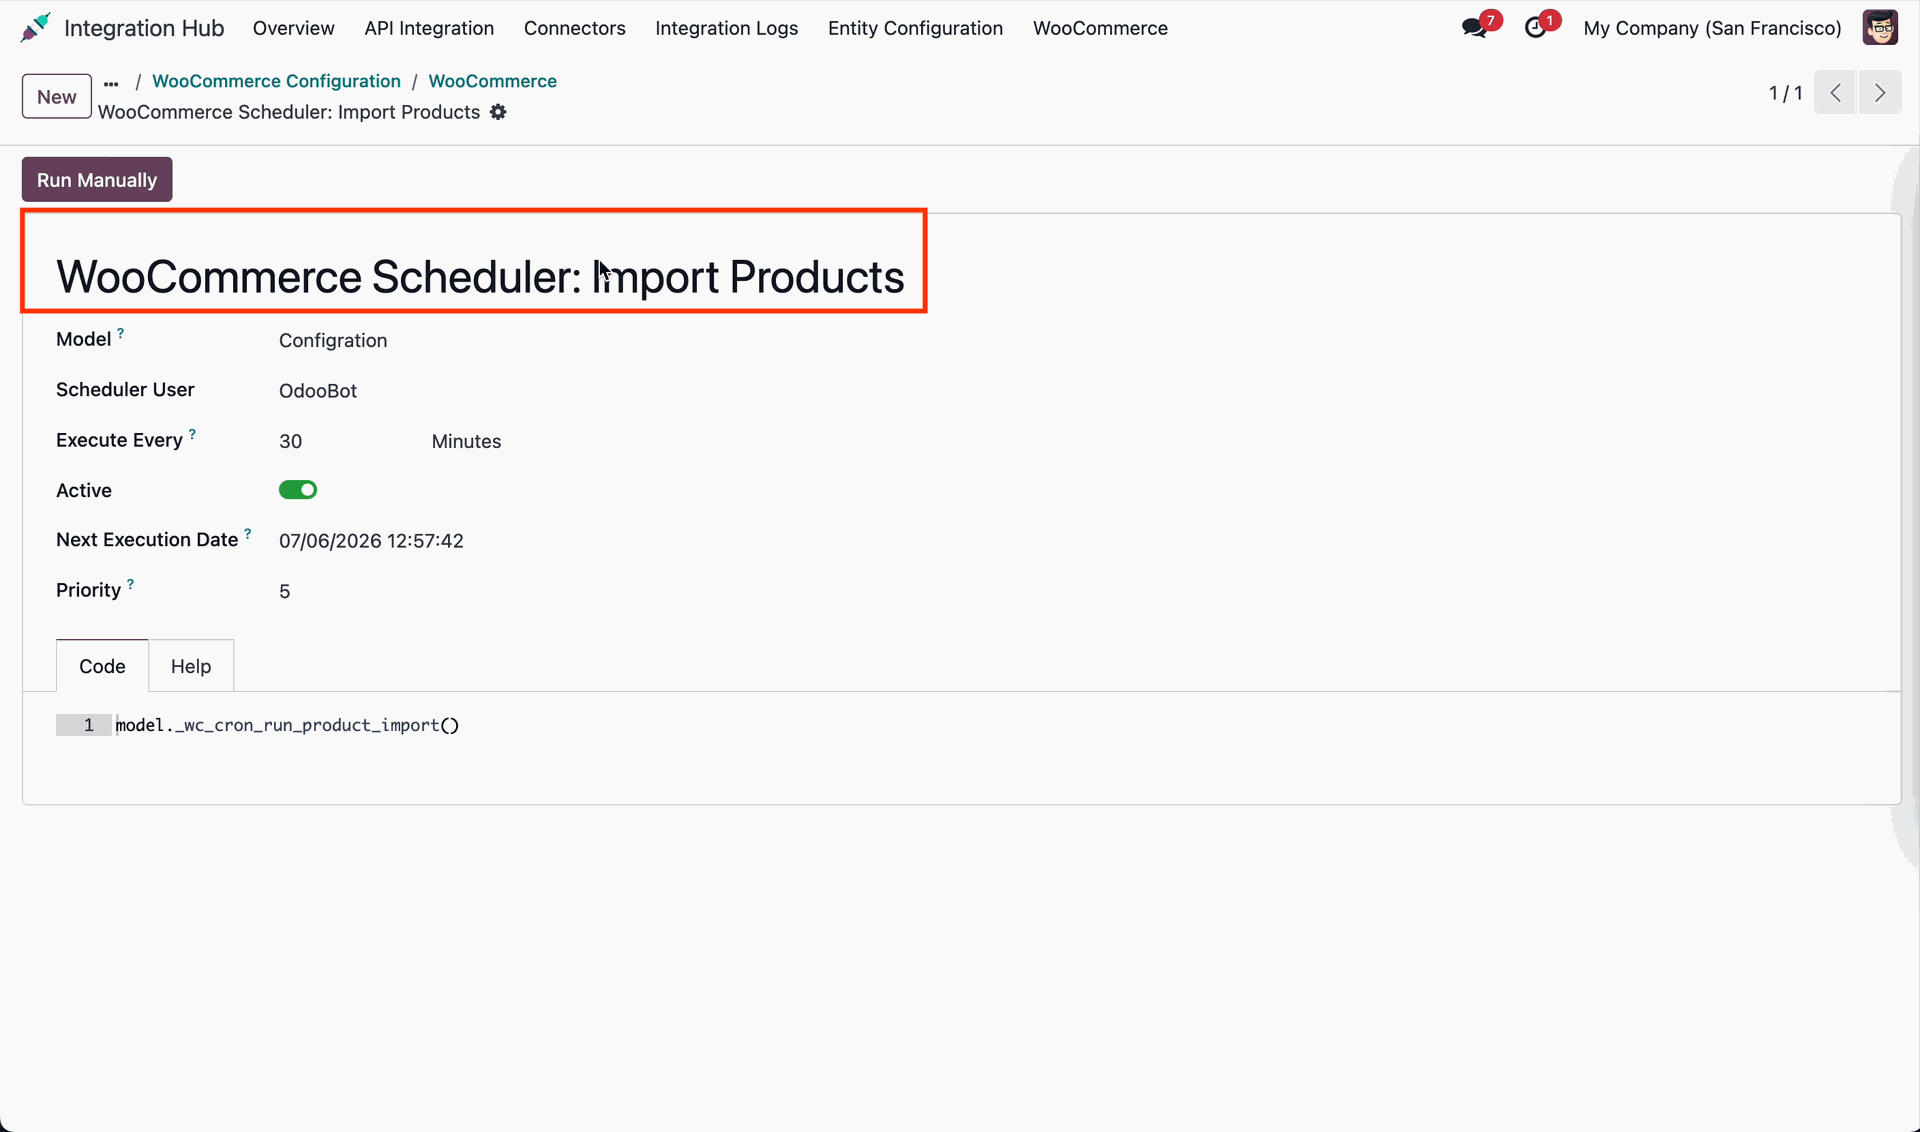1920x1132 pixels.
Task: Click the Priority help question mark
Action: (130, 584)
